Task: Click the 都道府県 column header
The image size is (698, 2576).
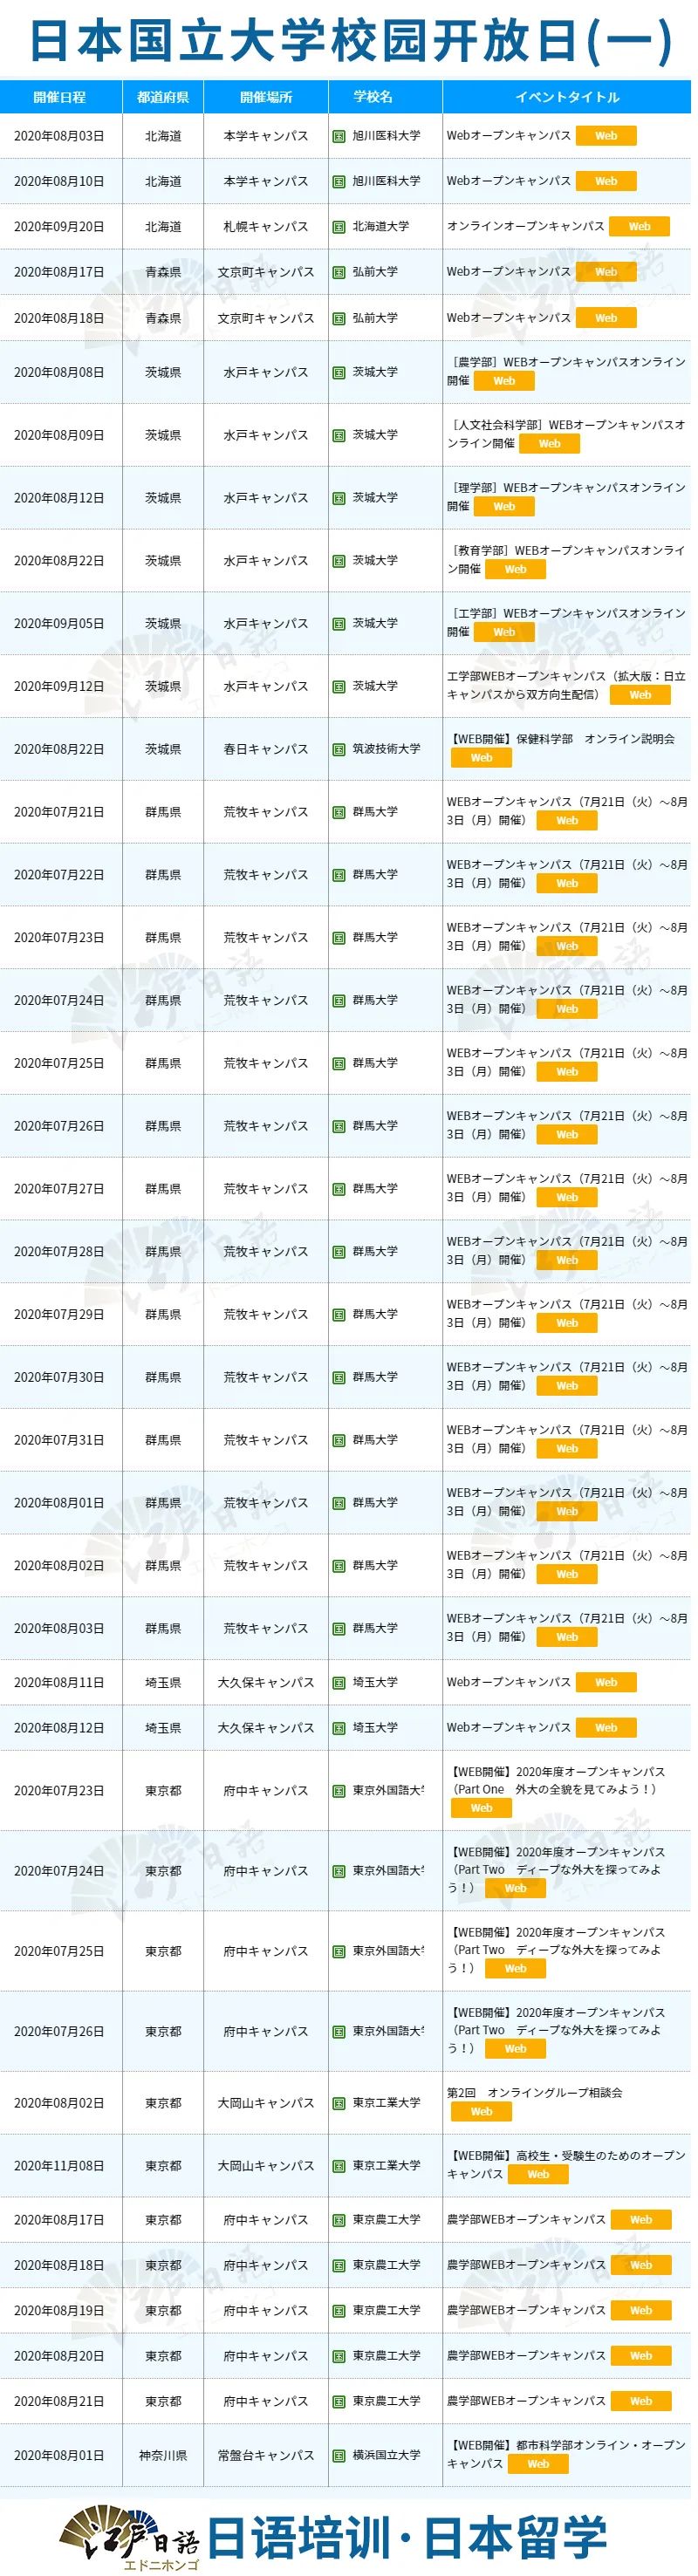Action: click(164, 98)
